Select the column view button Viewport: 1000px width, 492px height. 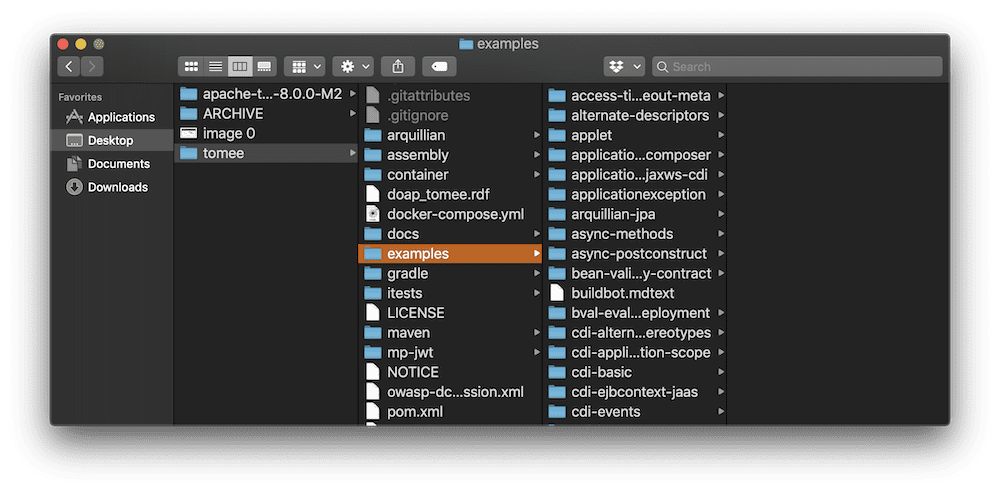click(240, 66)
